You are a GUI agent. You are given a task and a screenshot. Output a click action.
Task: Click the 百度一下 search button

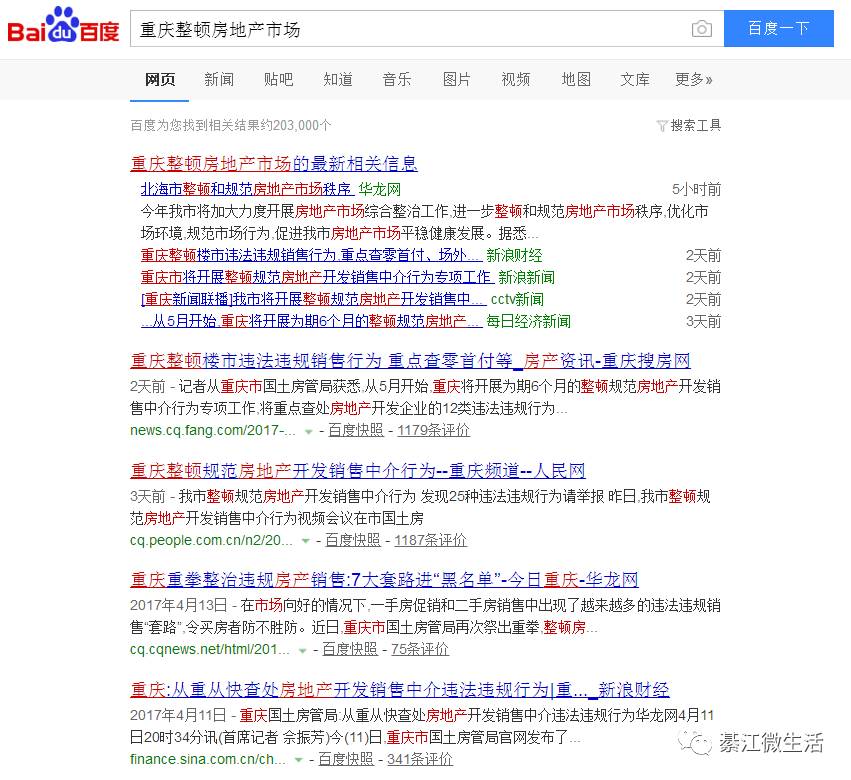click(778, 28)
